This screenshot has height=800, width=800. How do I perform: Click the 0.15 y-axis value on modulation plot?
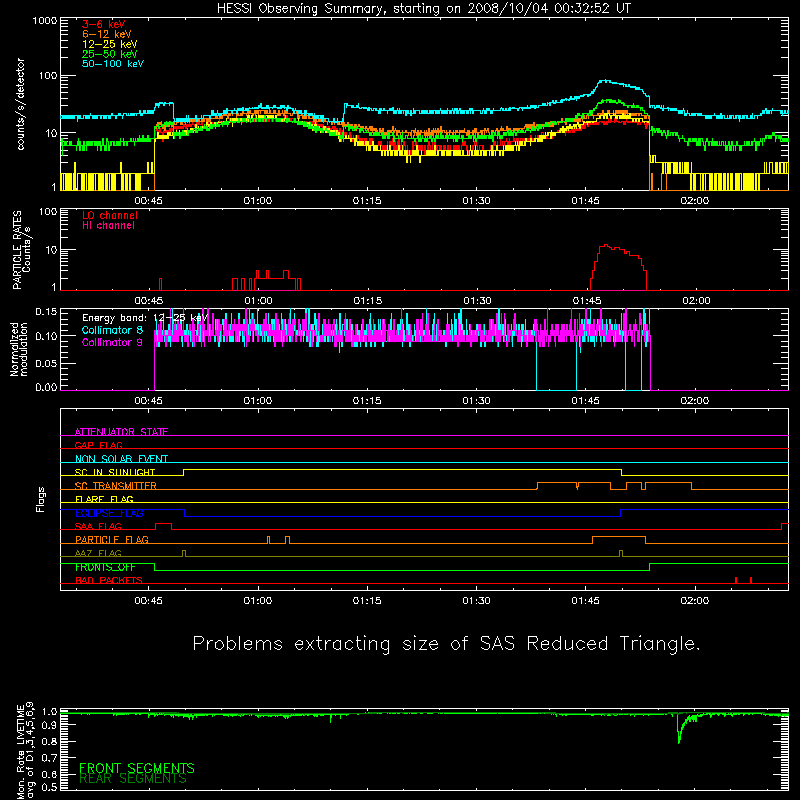46,311
